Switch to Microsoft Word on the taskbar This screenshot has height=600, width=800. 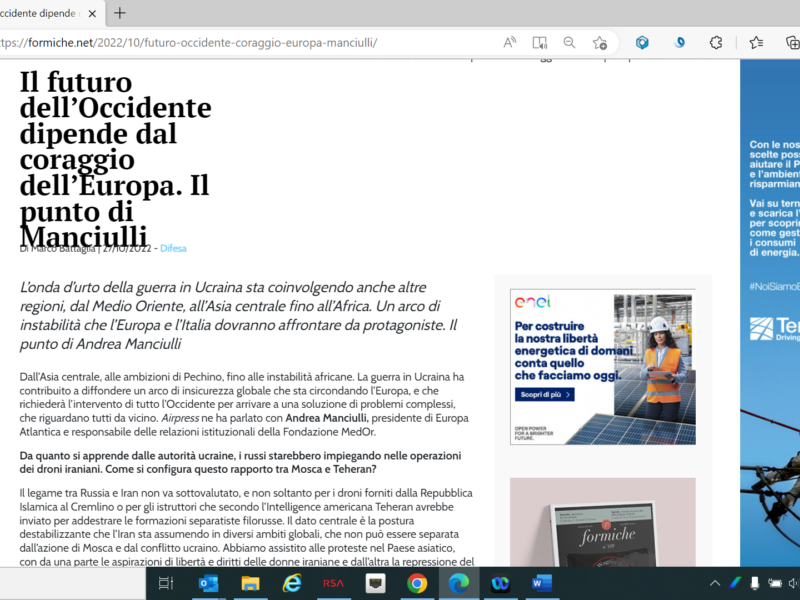coord(542,583)
